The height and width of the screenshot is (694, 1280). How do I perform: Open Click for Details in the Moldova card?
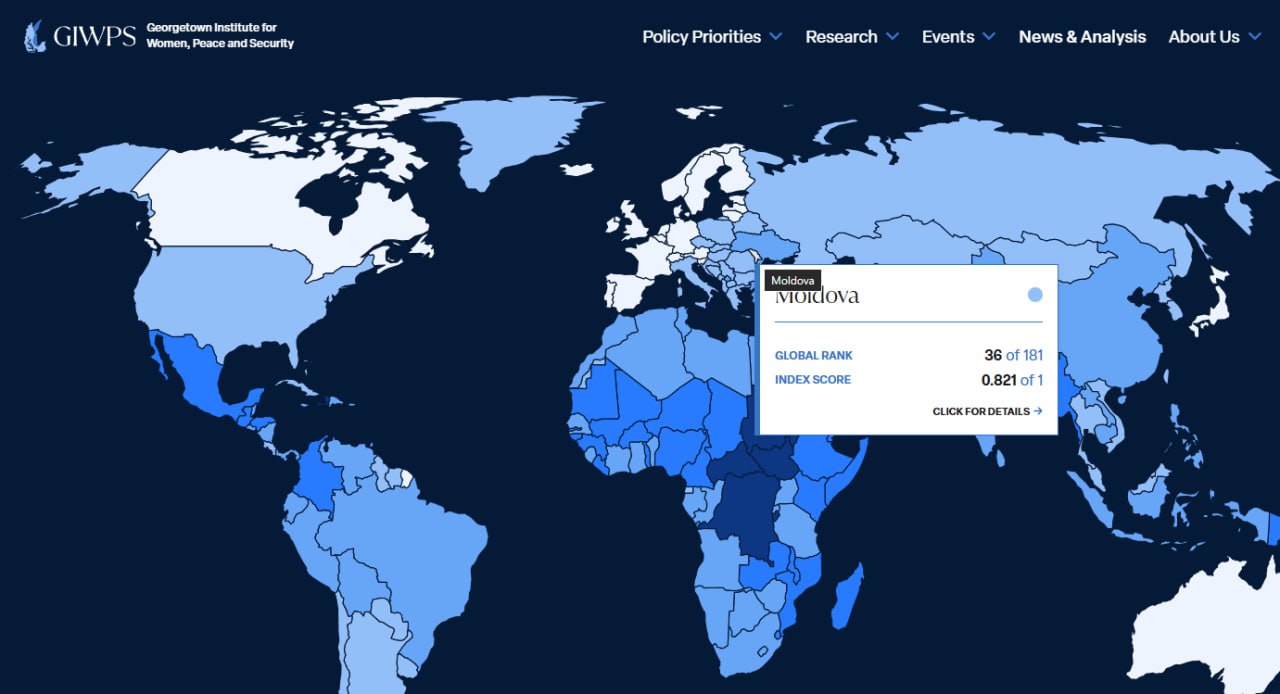[x=981, y=411]
